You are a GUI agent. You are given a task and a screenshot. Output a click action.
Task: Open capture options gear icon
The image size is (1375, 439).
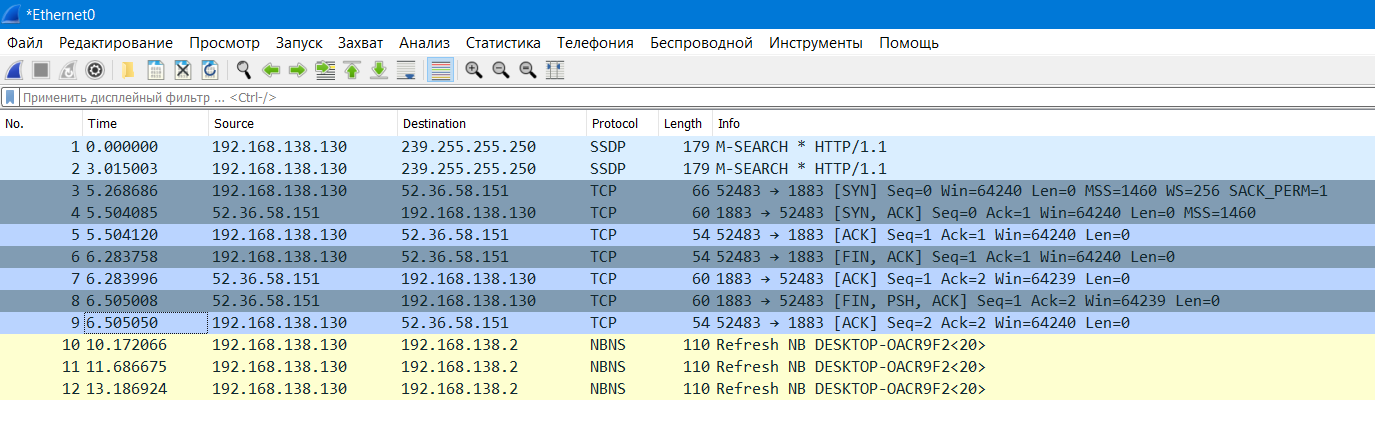pos(95,70)
